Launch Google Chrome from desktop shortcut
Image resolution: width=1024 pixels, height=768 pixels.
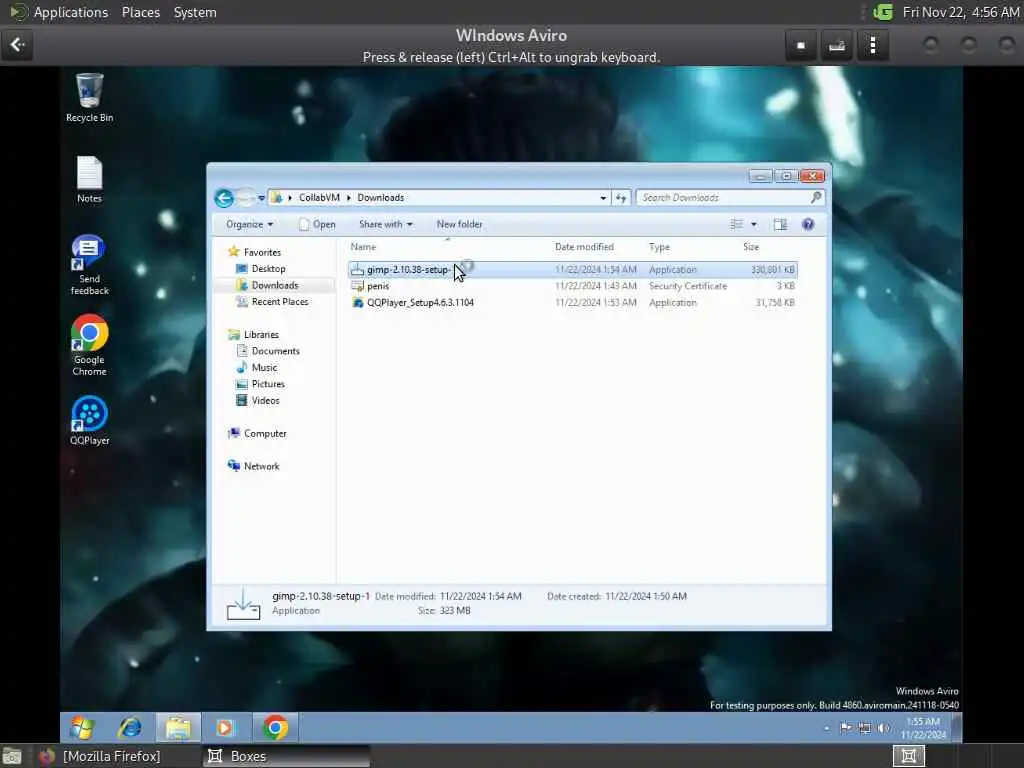click(89, 345)
